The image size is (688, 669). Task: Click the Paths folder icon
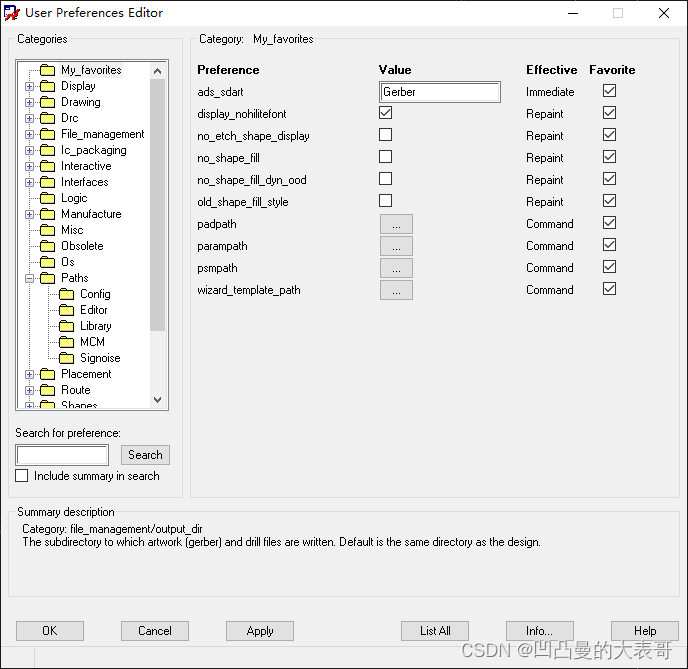(47, 278)
